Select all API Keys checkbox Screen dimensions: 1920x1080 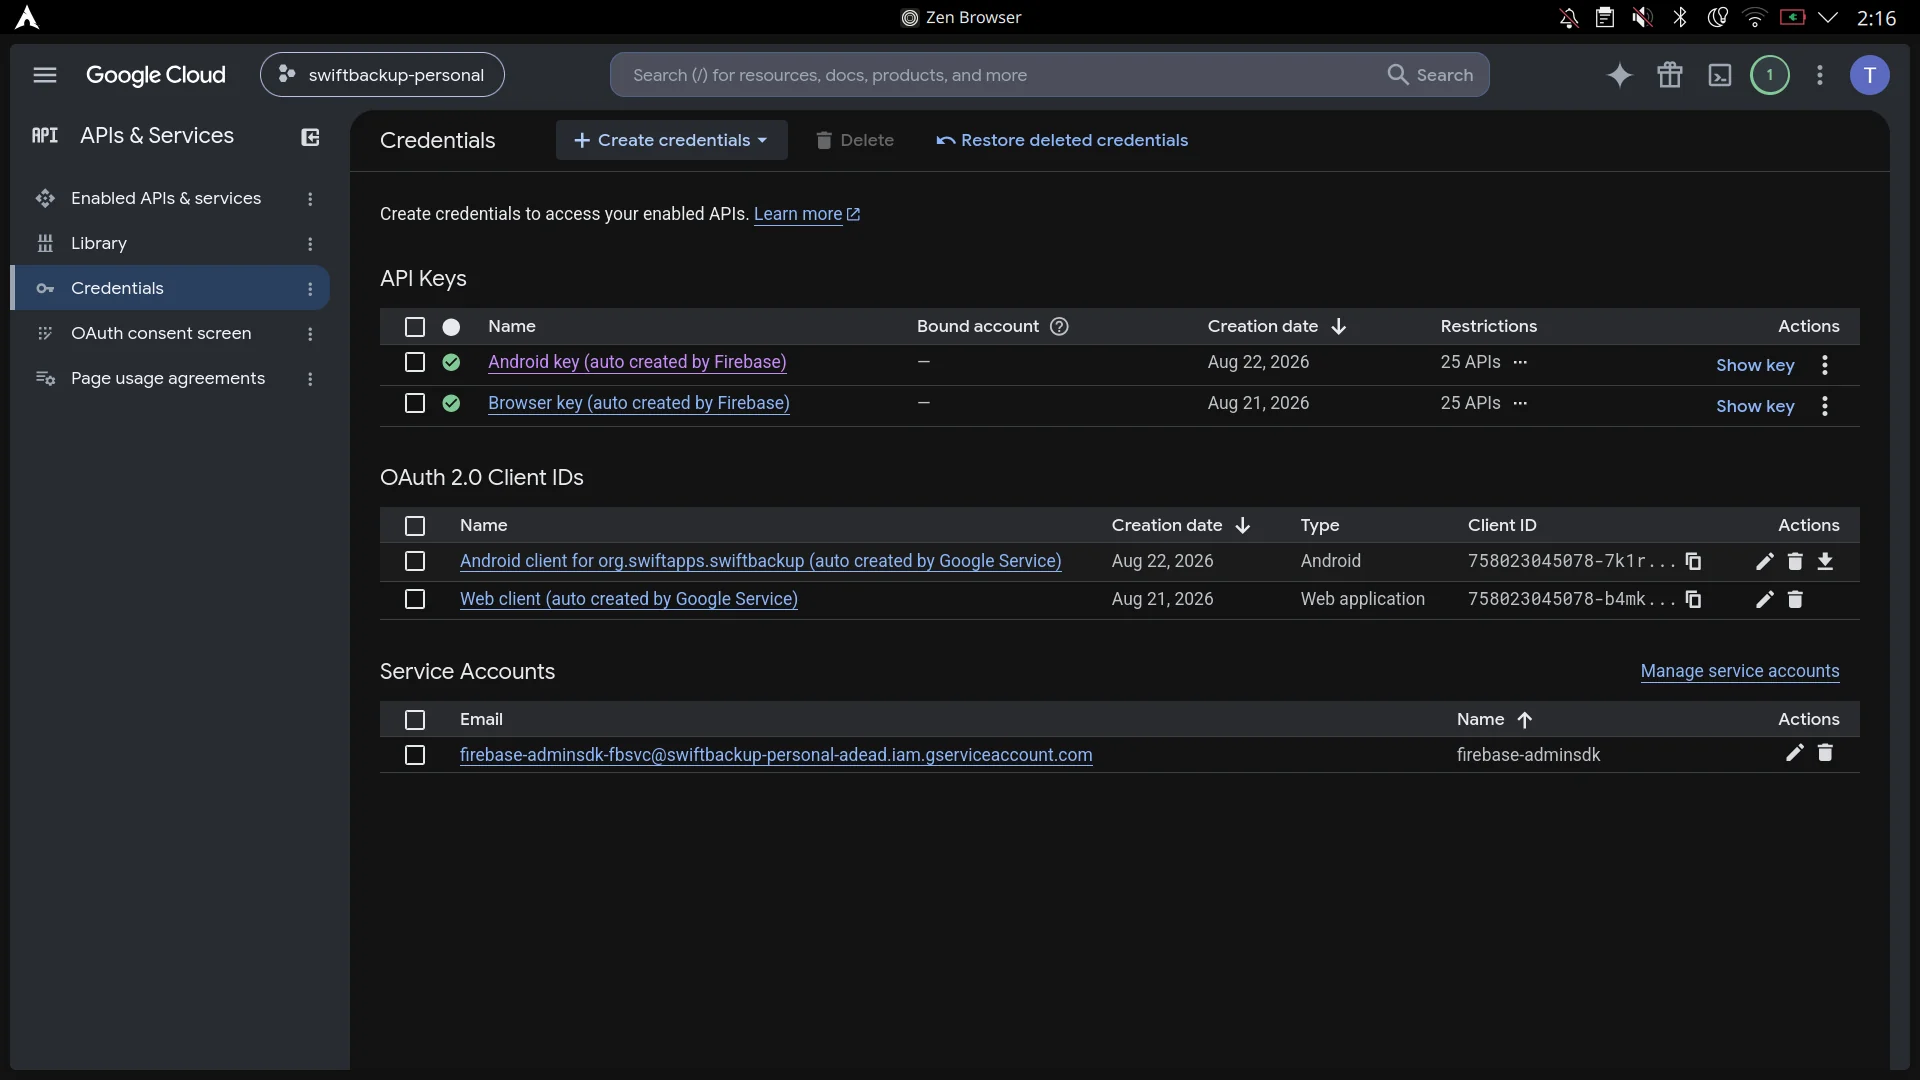[415, 327]
